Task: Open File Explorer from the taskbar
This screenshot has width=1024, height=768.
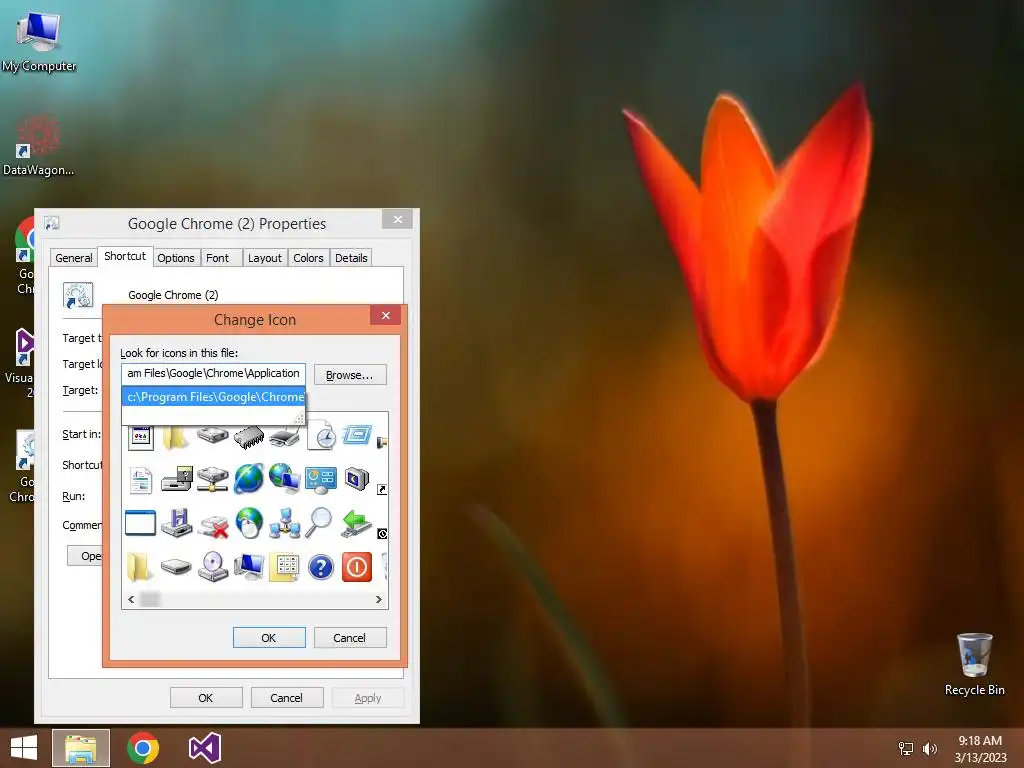Action: (81, 748)
